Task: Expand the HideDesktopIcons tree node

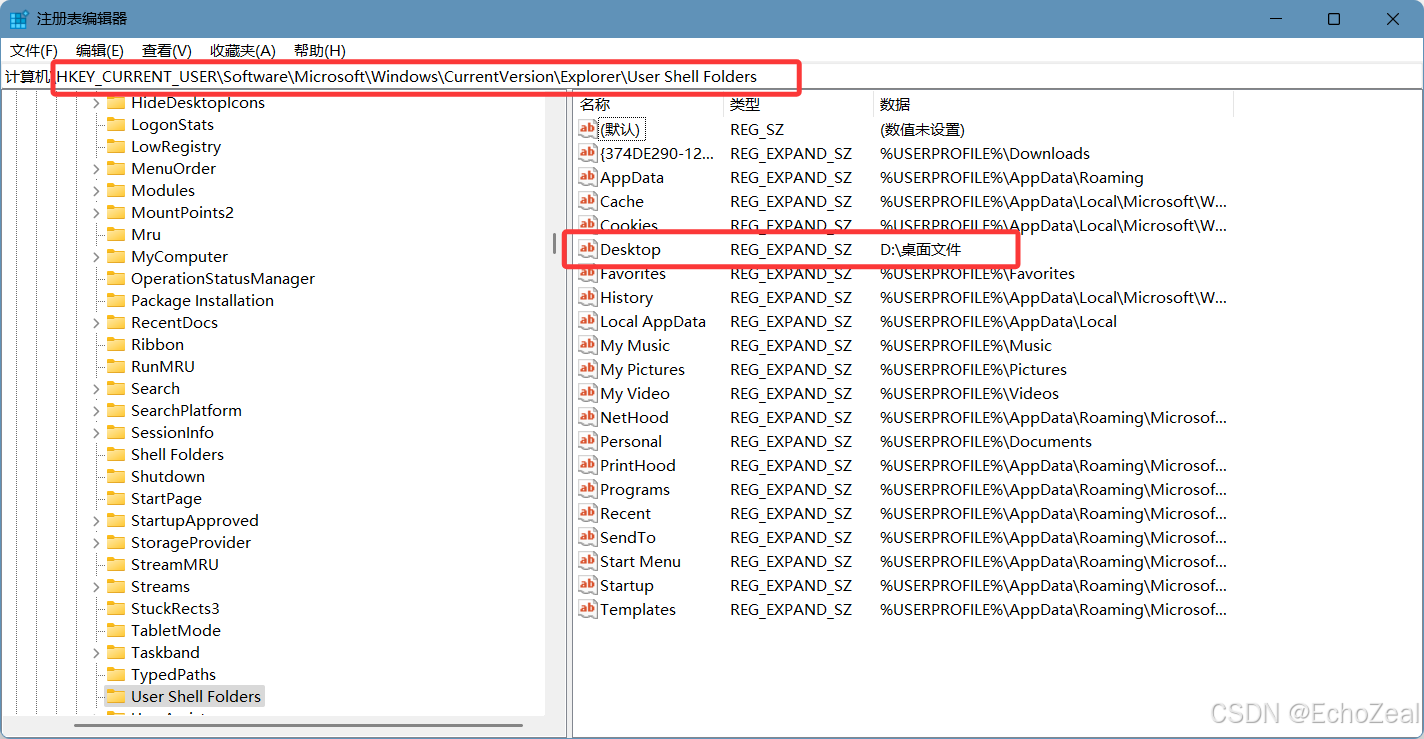Action: [x=96, y=103]
